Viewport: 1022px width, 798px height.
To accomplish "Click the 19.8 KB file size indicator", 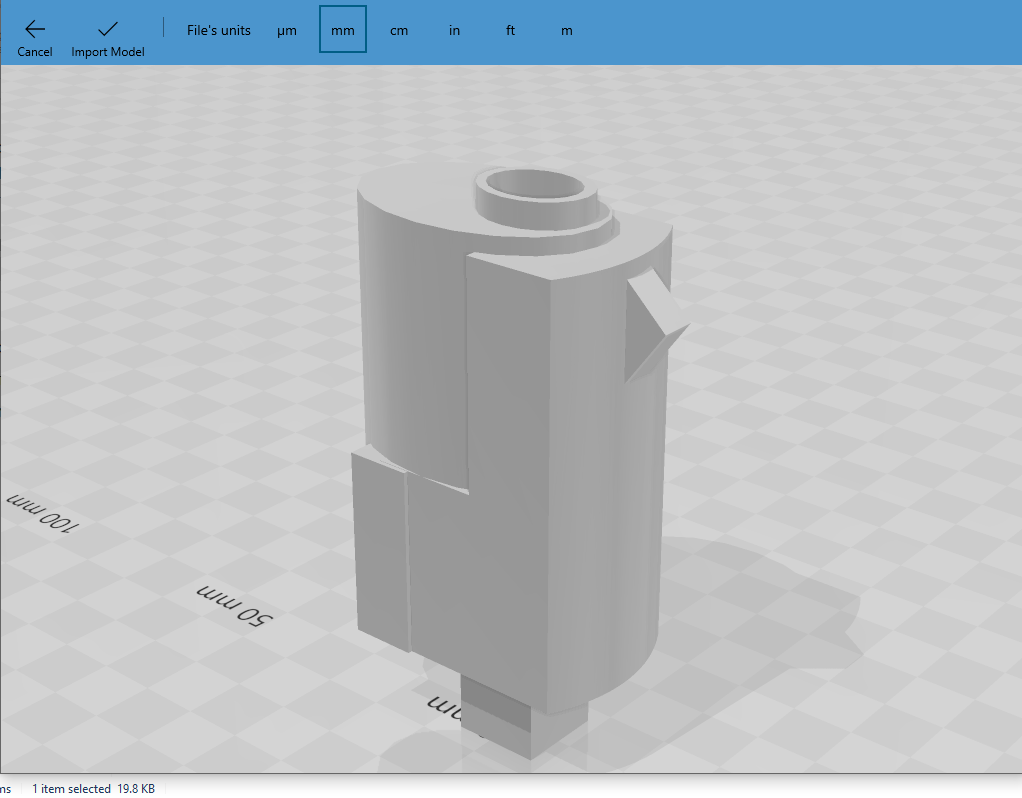I will click(x=135, y=788).
